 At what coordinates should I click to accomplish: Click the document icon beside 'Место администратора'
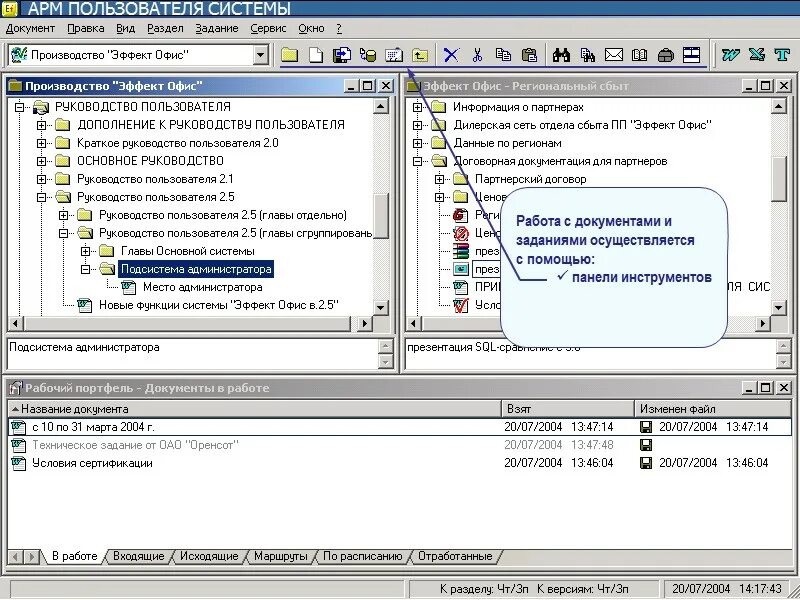(129, 287)
